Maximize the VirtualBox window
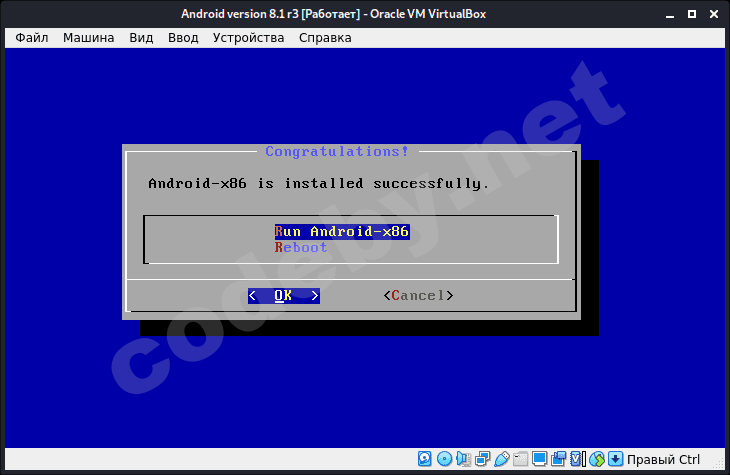This screenshot has height=475, width=730. [692, 14]
